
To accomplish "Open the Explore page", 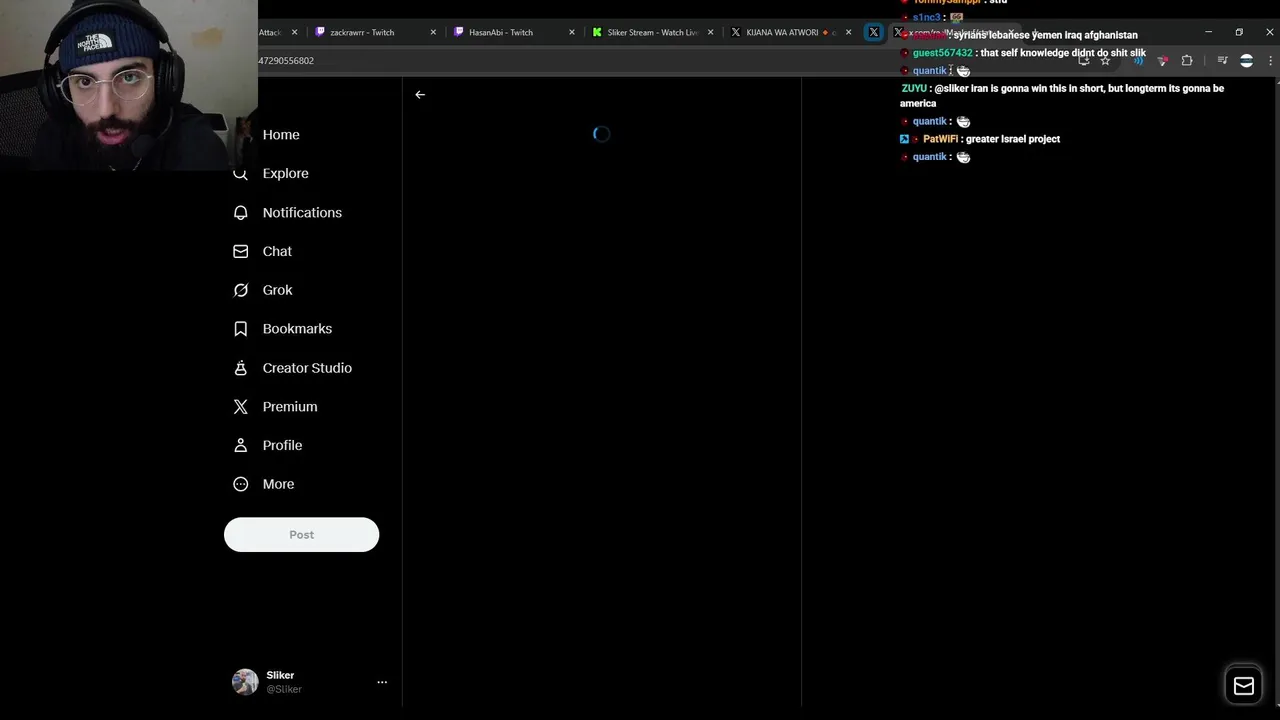I will (x=285, y=174).
